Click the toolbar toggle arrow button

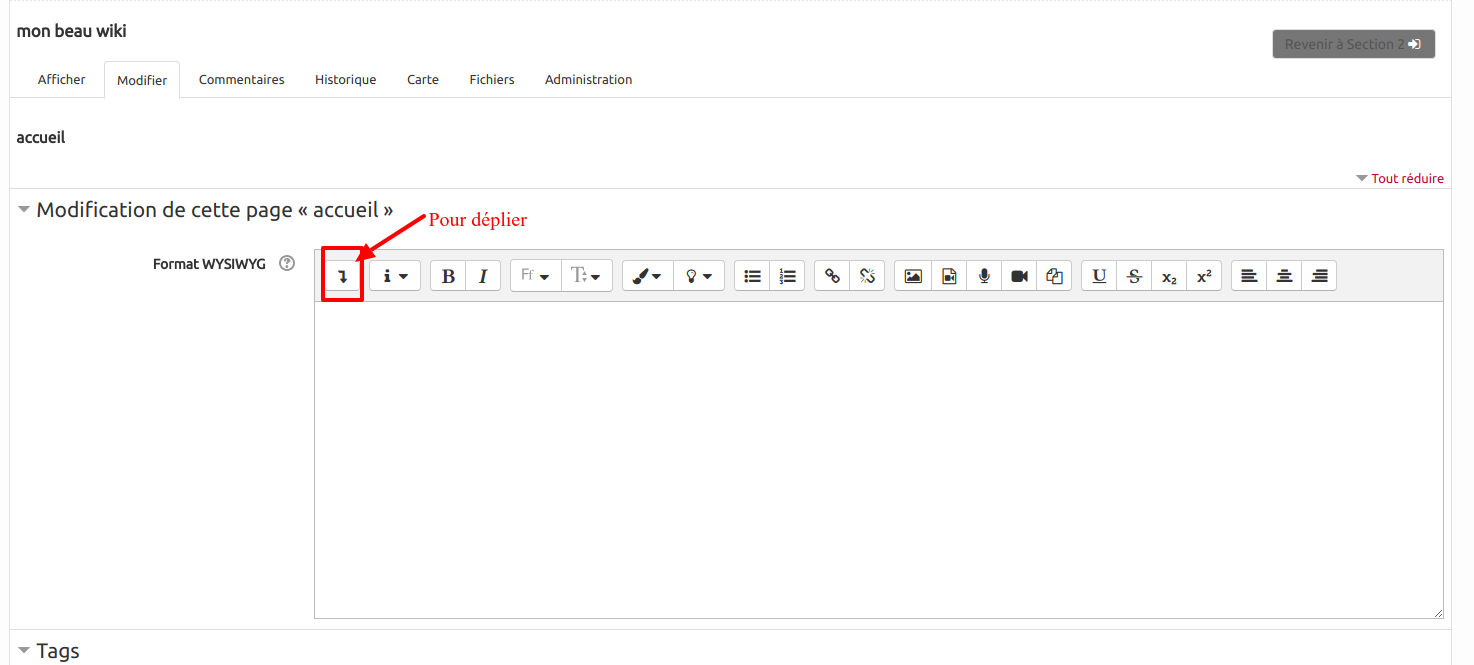342,277
